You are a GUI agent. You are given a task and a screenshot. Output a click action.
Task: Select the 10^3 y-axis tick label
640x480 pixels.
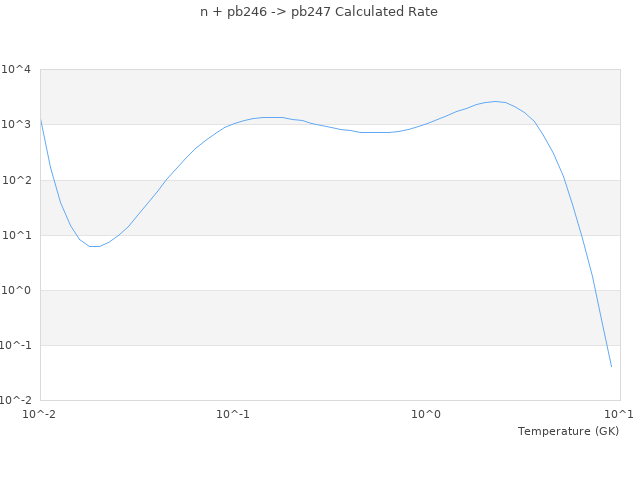16,125
